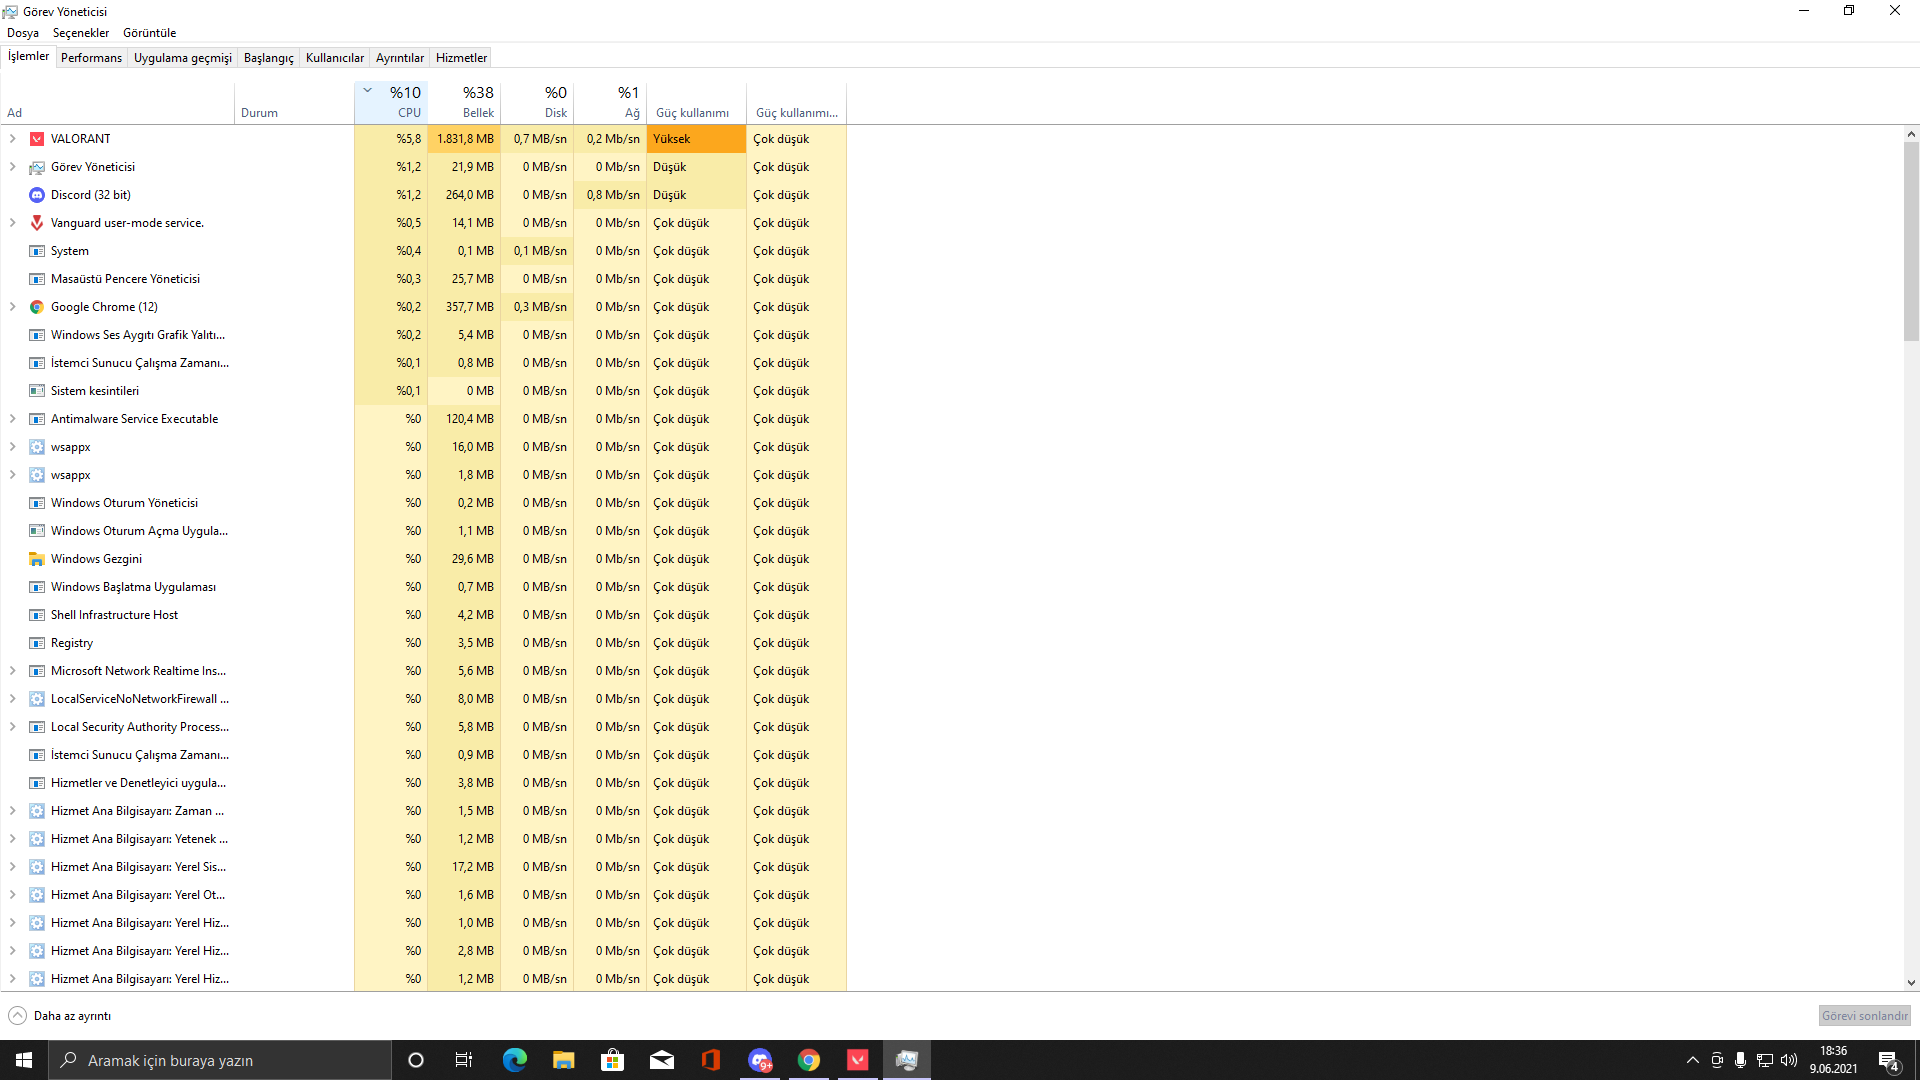Switch to the Performans tab
1920x1080 pixels.
tap(91, 58)
